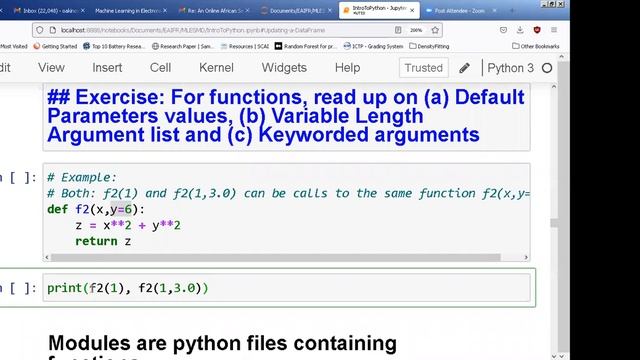Click the page info icon beside localhost
Viewport: 640px width, 360px height.
click(53, 30)
